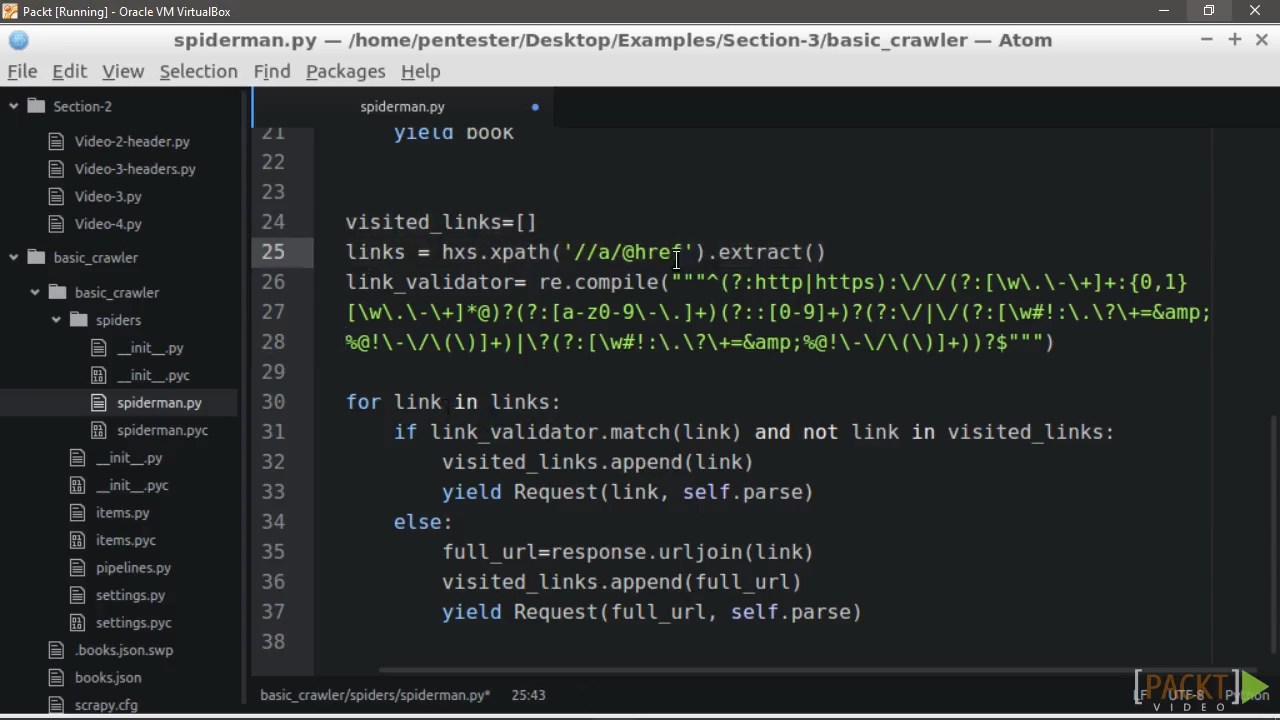Click the file icon of pipelines.py
The width and height of the screenshot is (1280, 720).
[x=78, y=567]
